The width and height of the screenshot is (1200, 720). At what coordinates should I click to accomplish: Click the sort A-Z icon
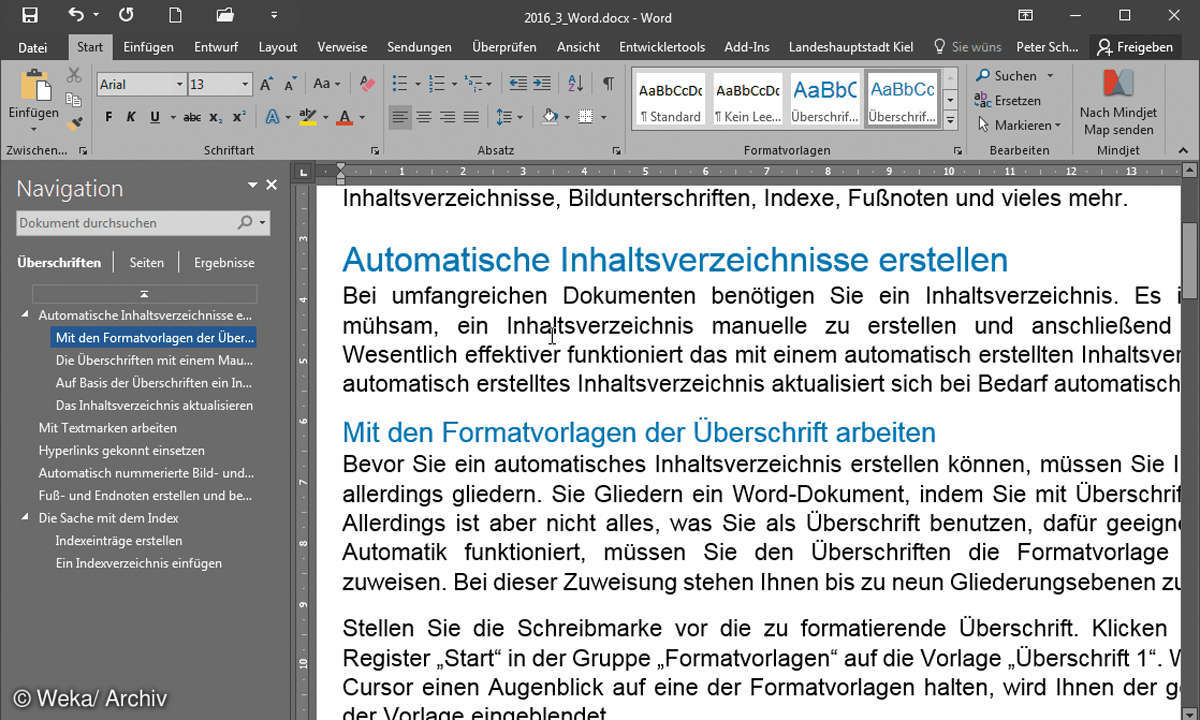(x=576, y=84)
